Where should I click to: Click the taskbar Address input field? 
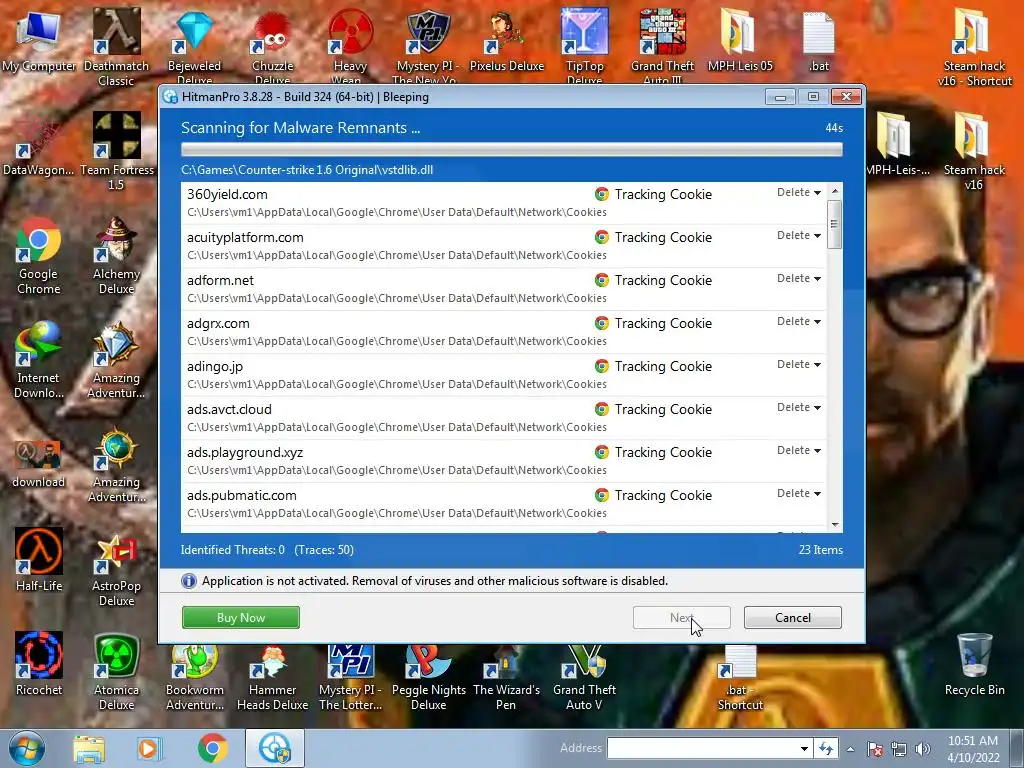click(x=702, y=748)
